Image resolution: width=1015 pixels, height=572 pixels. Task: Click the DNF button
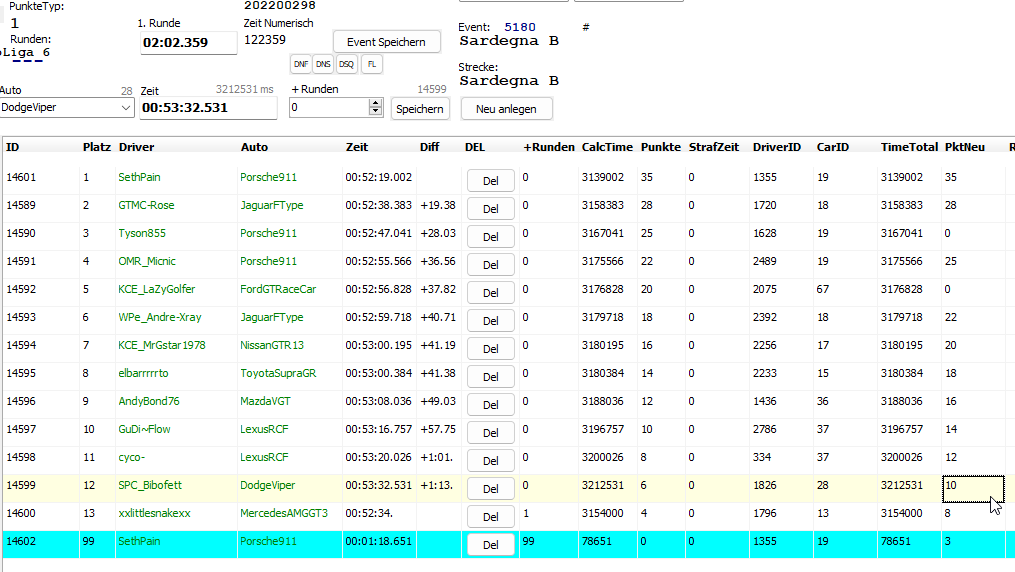300,64
